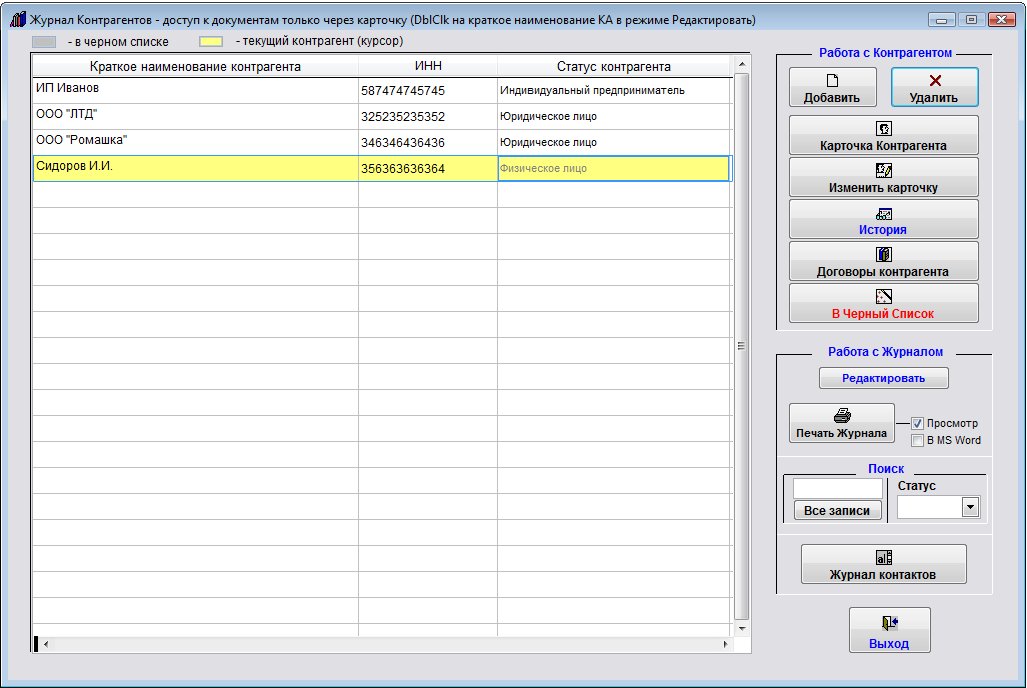Select the ООО "Ромашка" row
The image size is (1027, 688).
click(195, 142)
